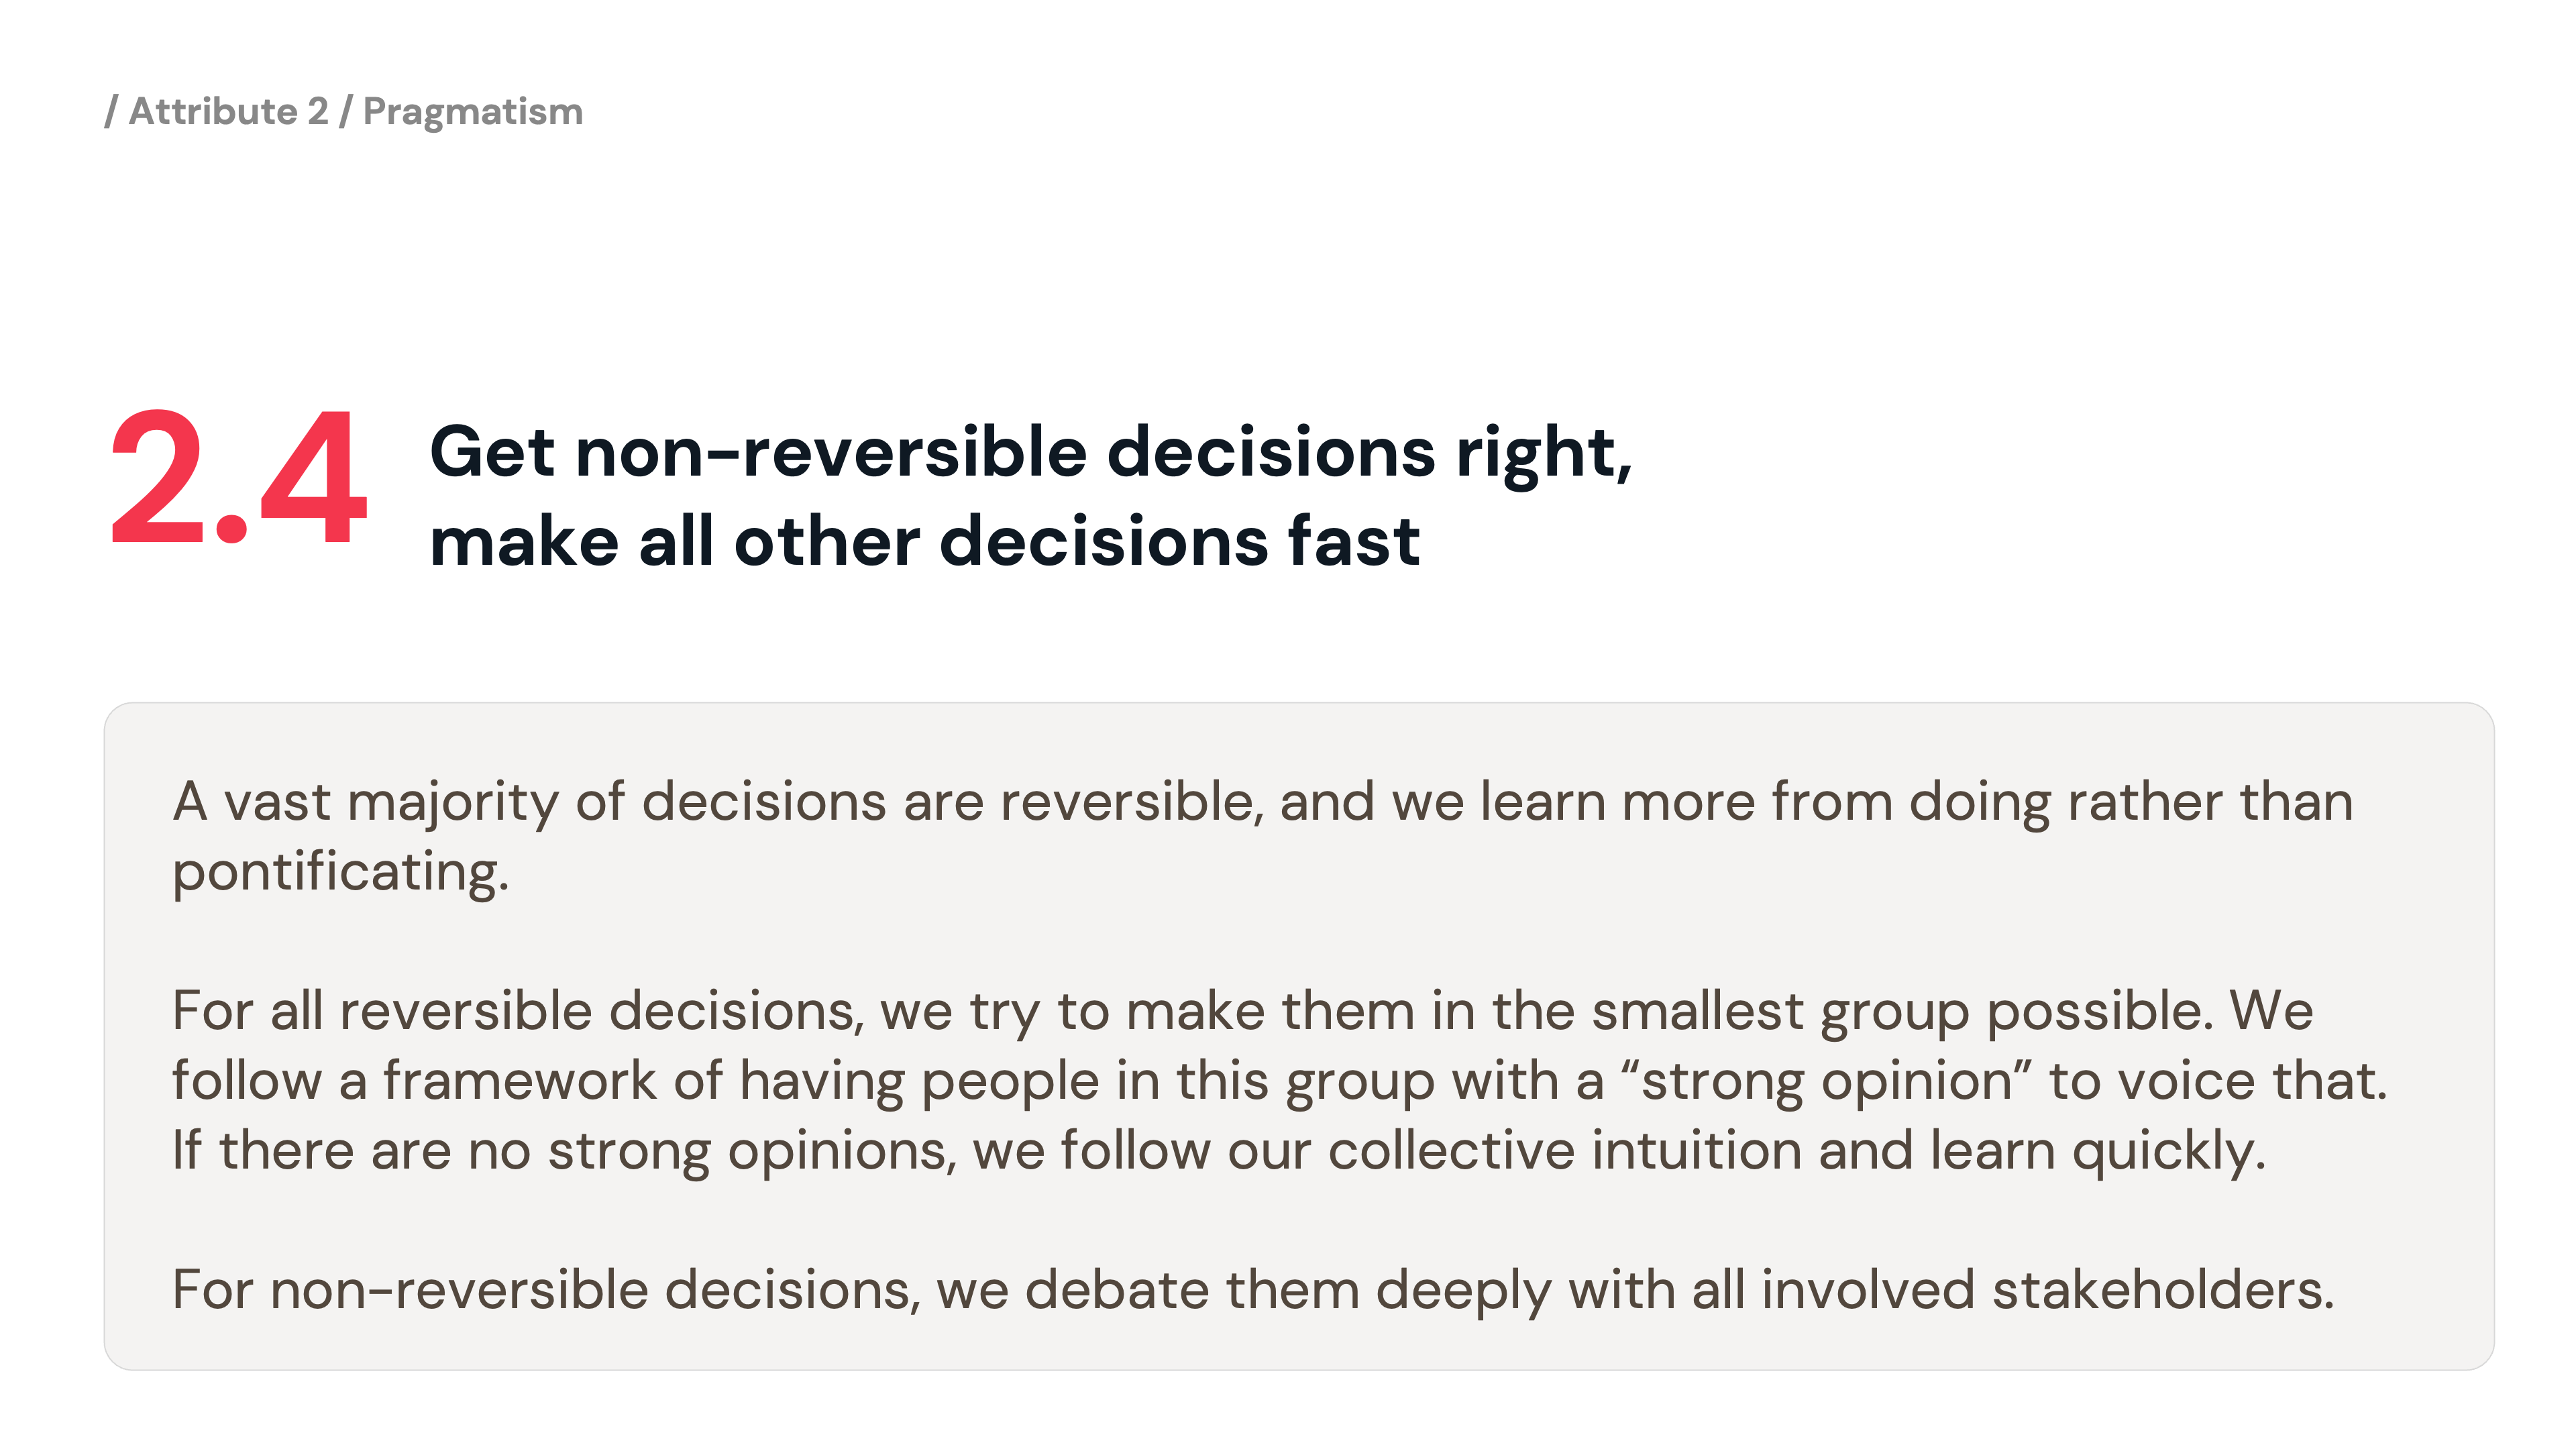Viewport: 2576px width, 1449px height.
Task: Click the word "pontificating."
Action: coord(341,872)
